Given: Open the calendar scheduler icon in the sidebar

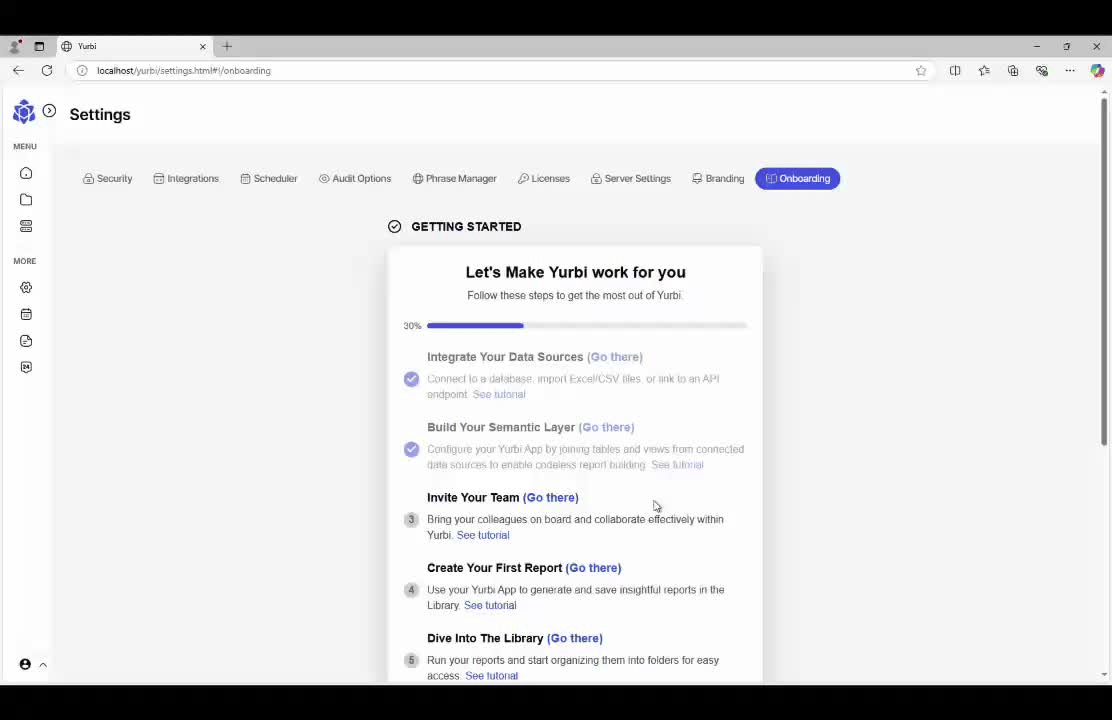Looking at the screenshot, I should pyautogui.click(x=26, y=314).
